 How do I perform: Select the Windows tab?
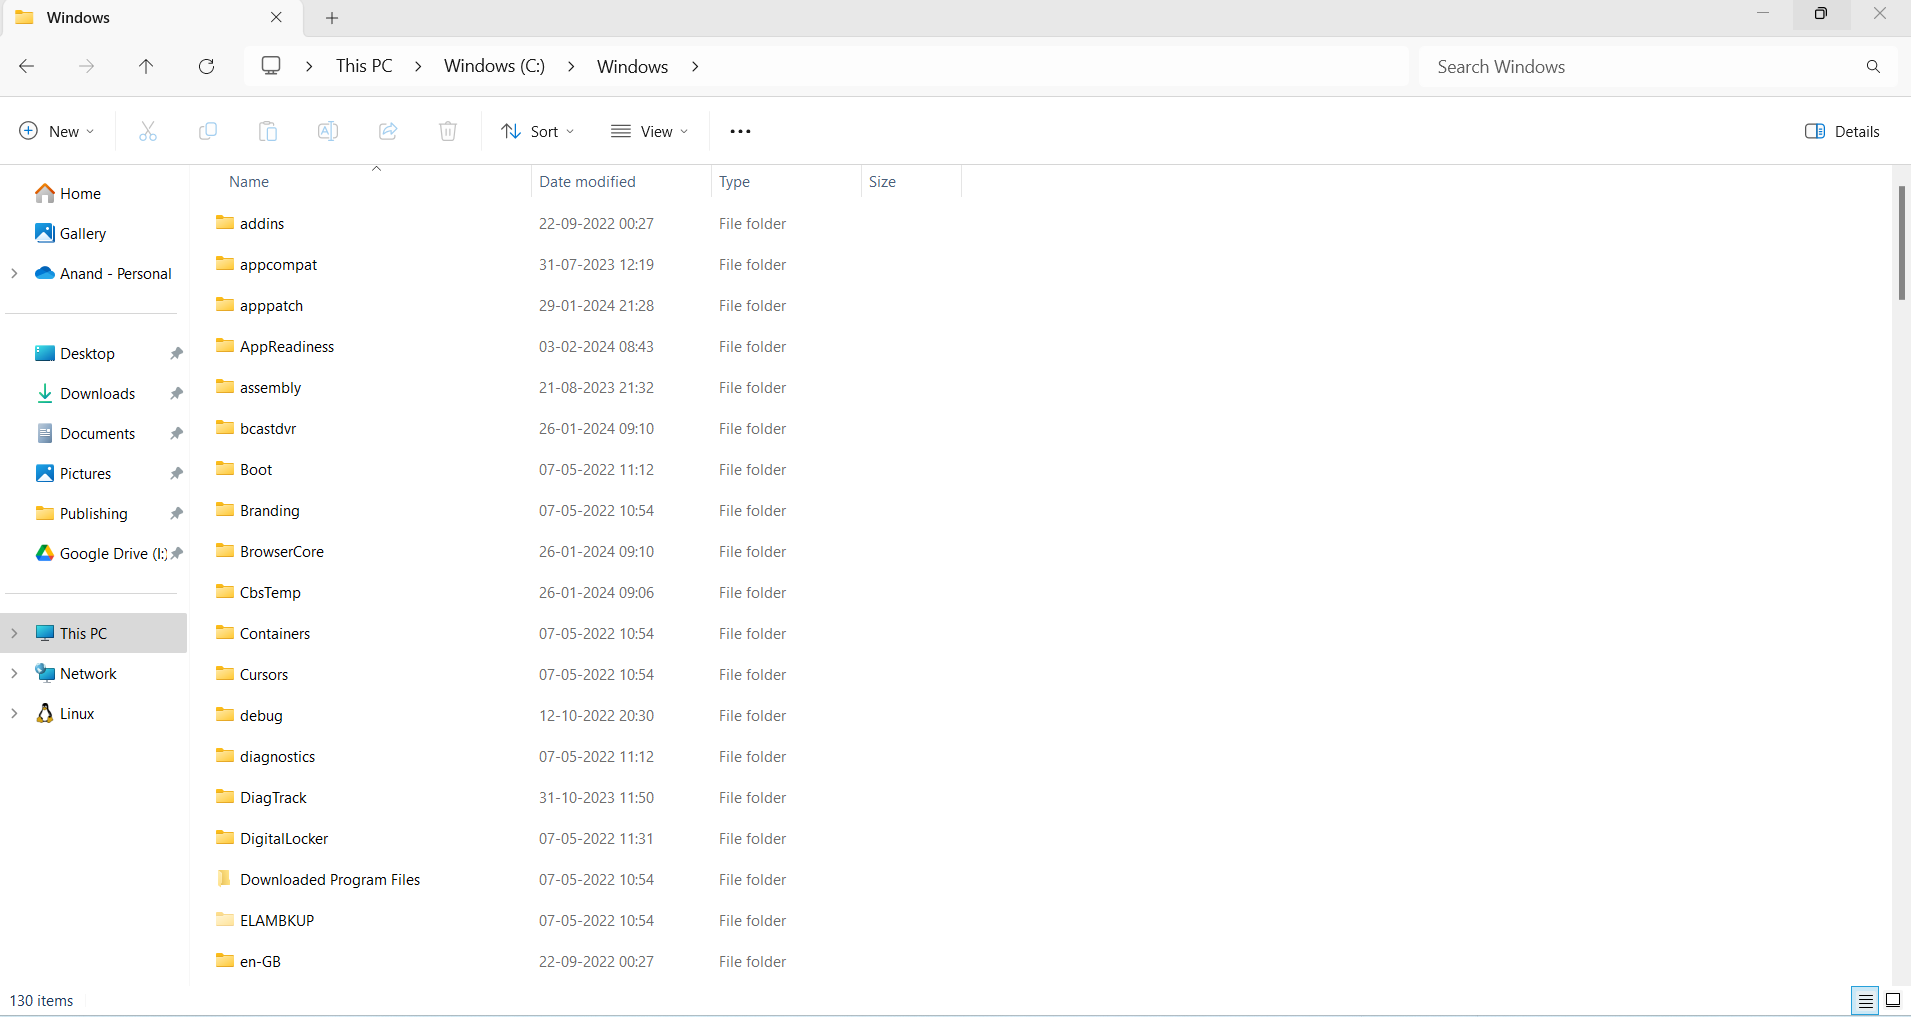pos(150,18)
